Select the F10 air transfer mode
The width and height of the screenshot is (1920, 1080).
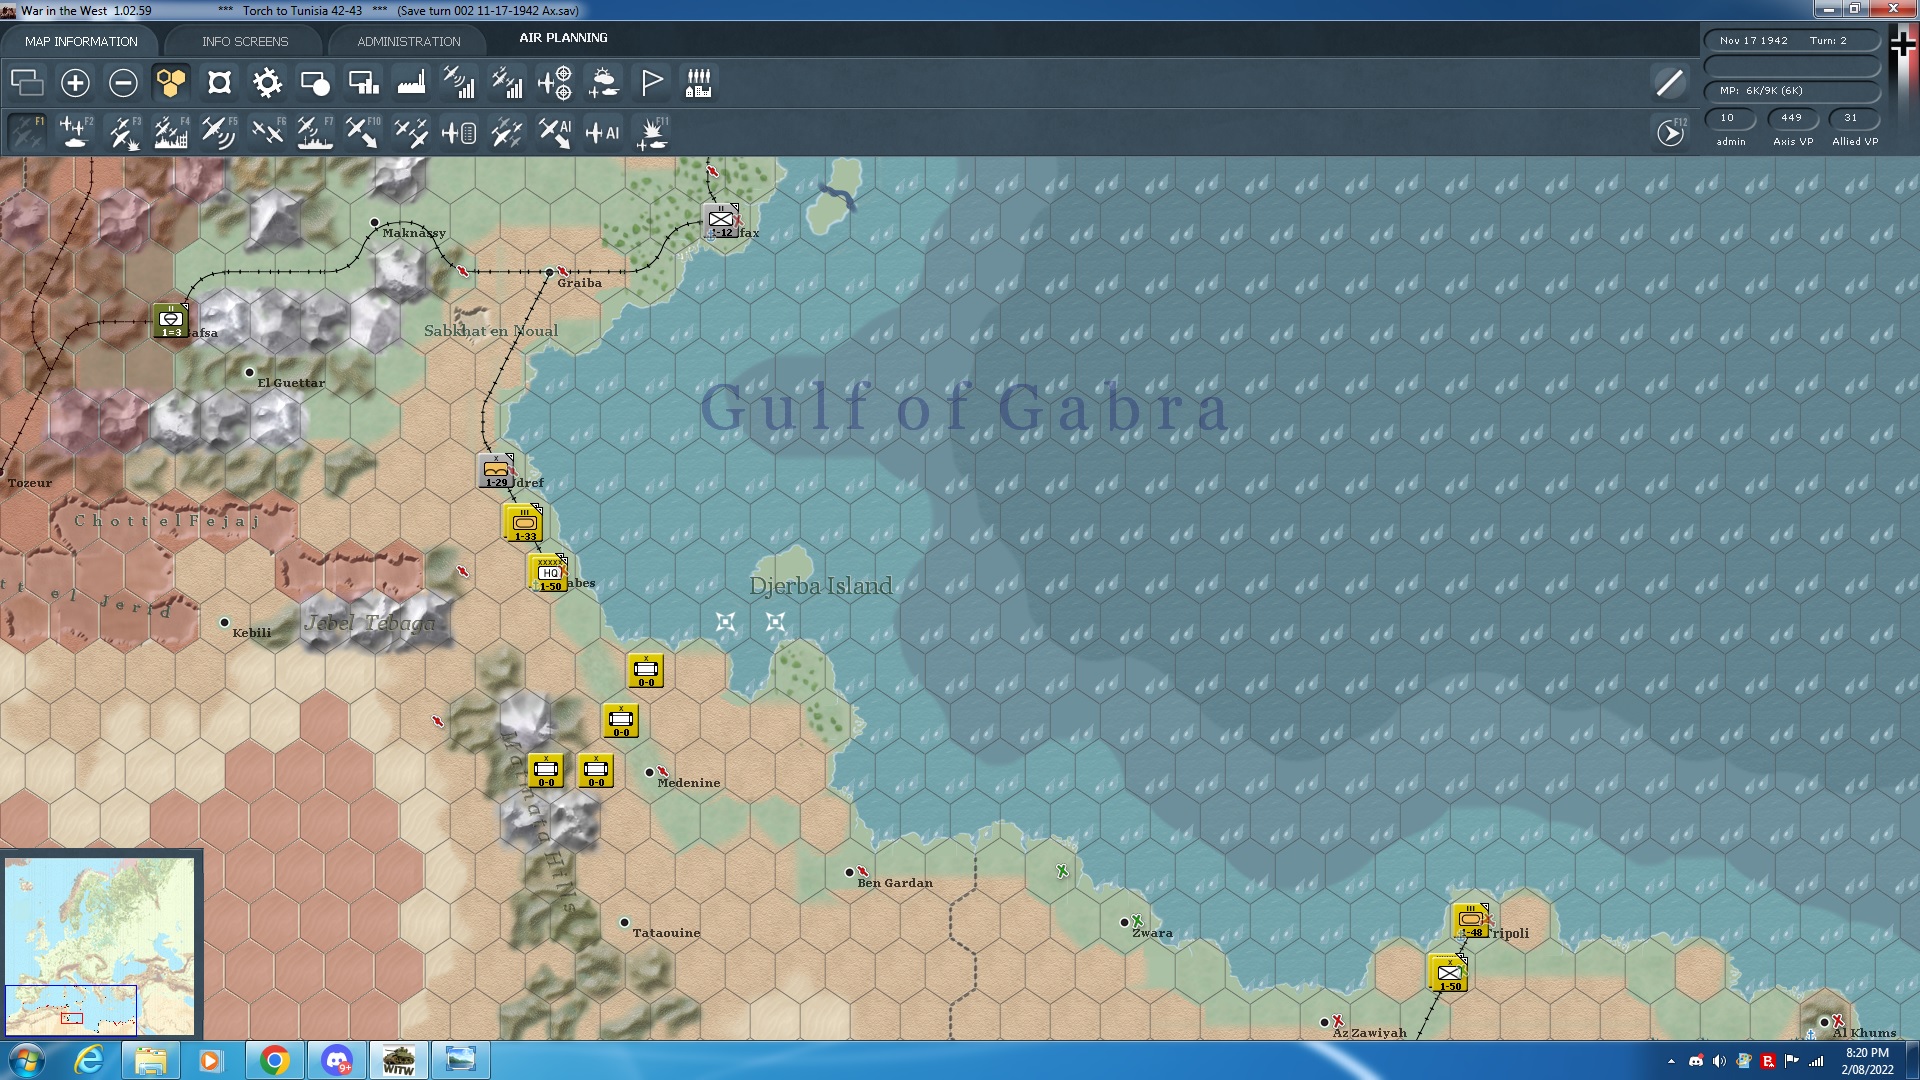[363, 132]
